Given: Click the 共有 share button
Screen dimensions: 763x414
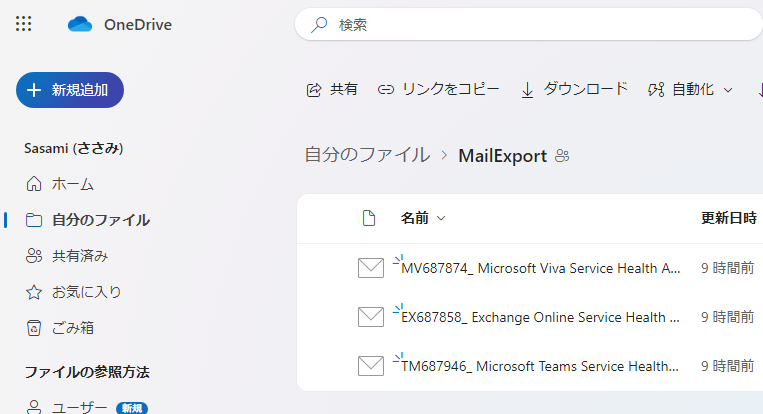Looking at the screenshot, I should tap(332, 90).
